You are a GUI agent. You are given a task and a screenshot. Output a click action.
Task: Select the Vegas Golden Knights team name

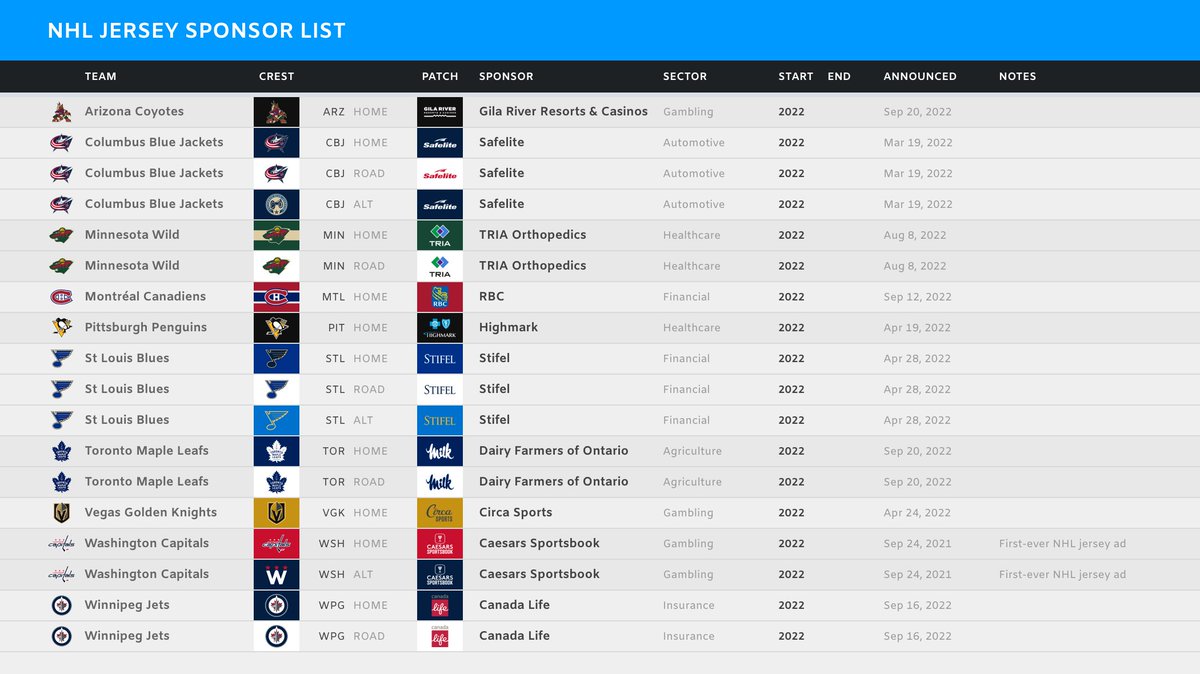point(151,513)
